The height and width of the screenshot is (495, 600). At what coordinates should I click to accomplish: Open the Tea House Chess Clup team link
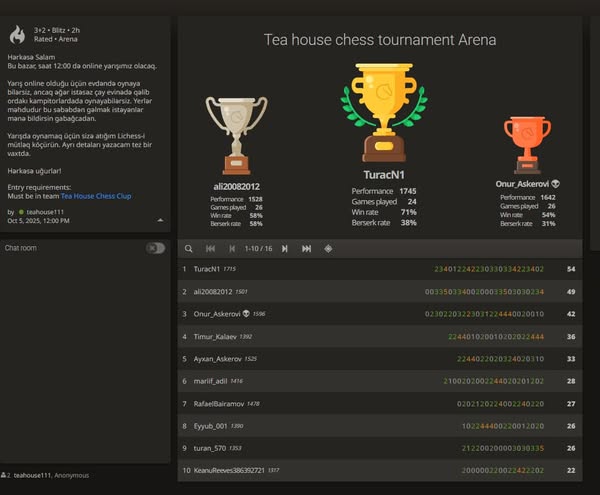(x=96, y=196)
